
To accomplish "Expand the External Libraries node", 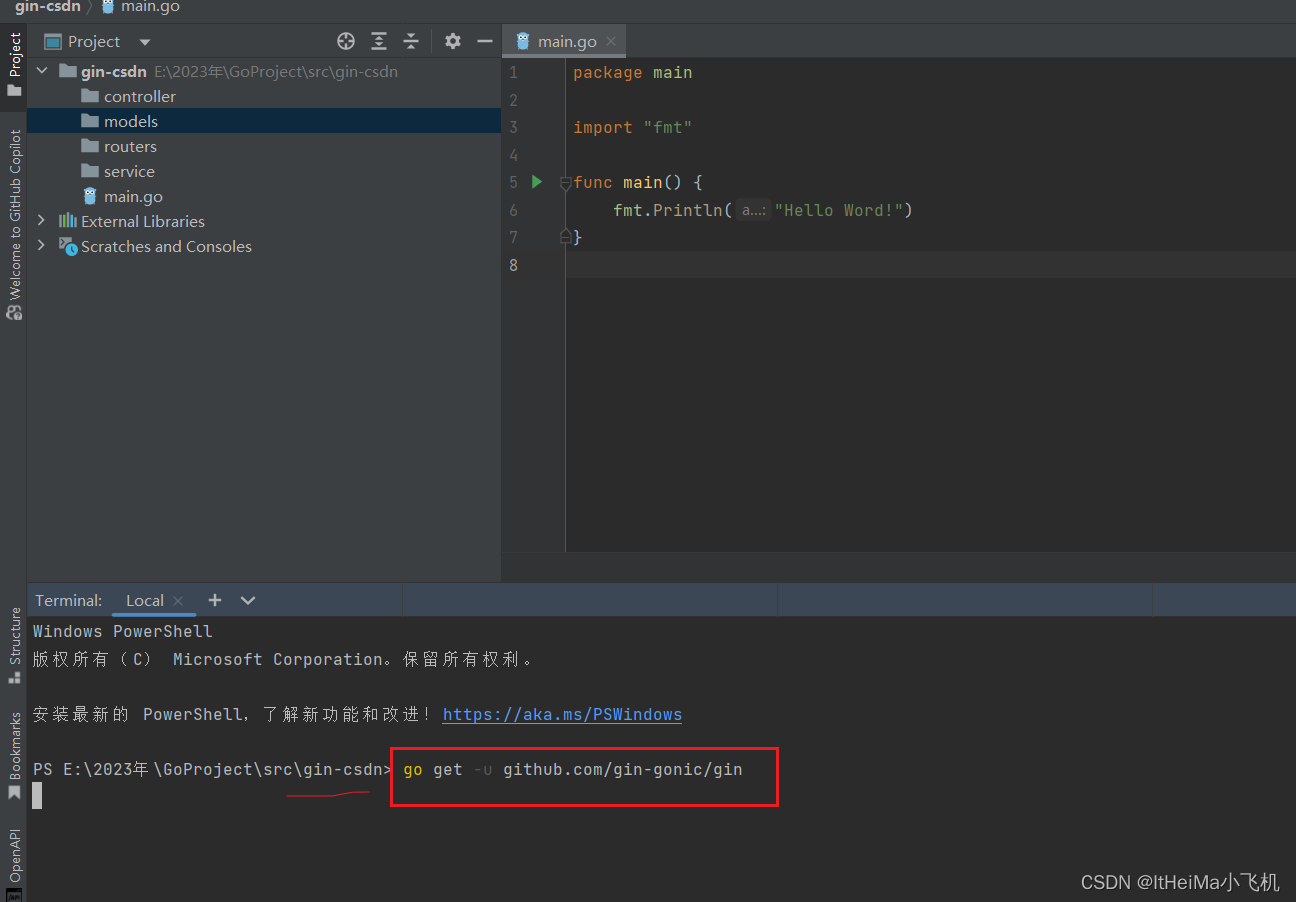I will point(41,220).
